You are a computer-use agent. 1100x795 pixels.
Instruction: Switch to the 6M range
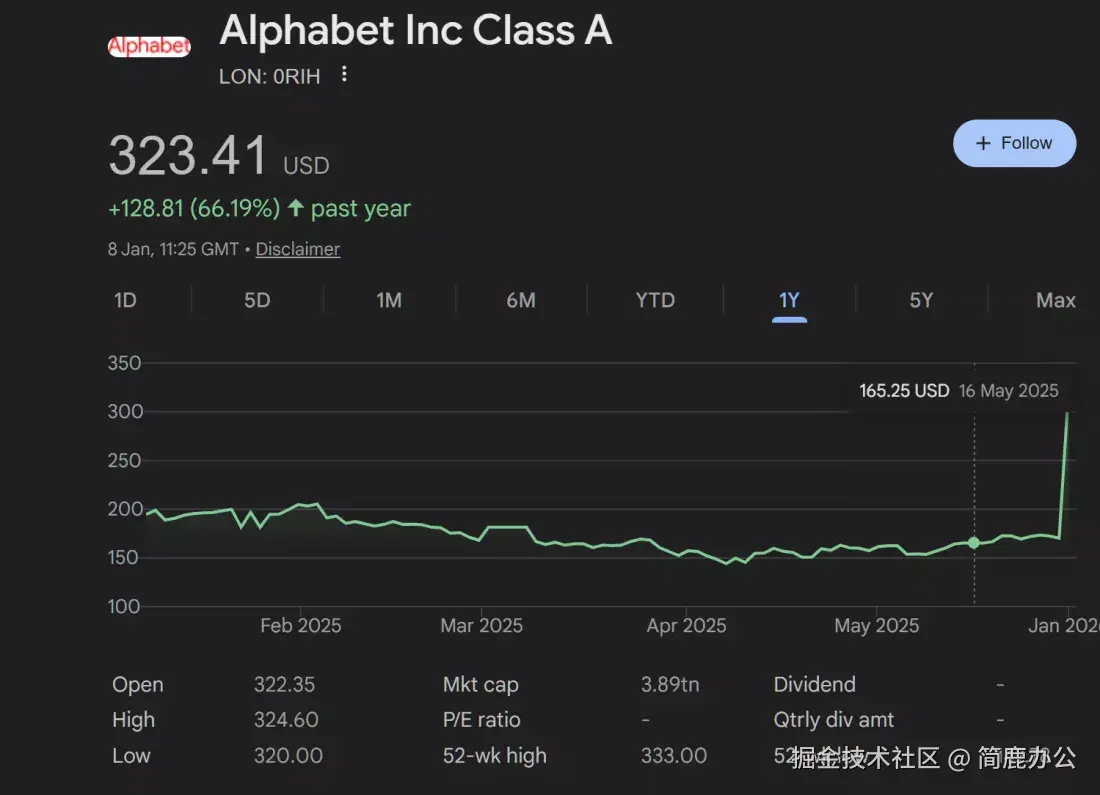tap(521, 300)
